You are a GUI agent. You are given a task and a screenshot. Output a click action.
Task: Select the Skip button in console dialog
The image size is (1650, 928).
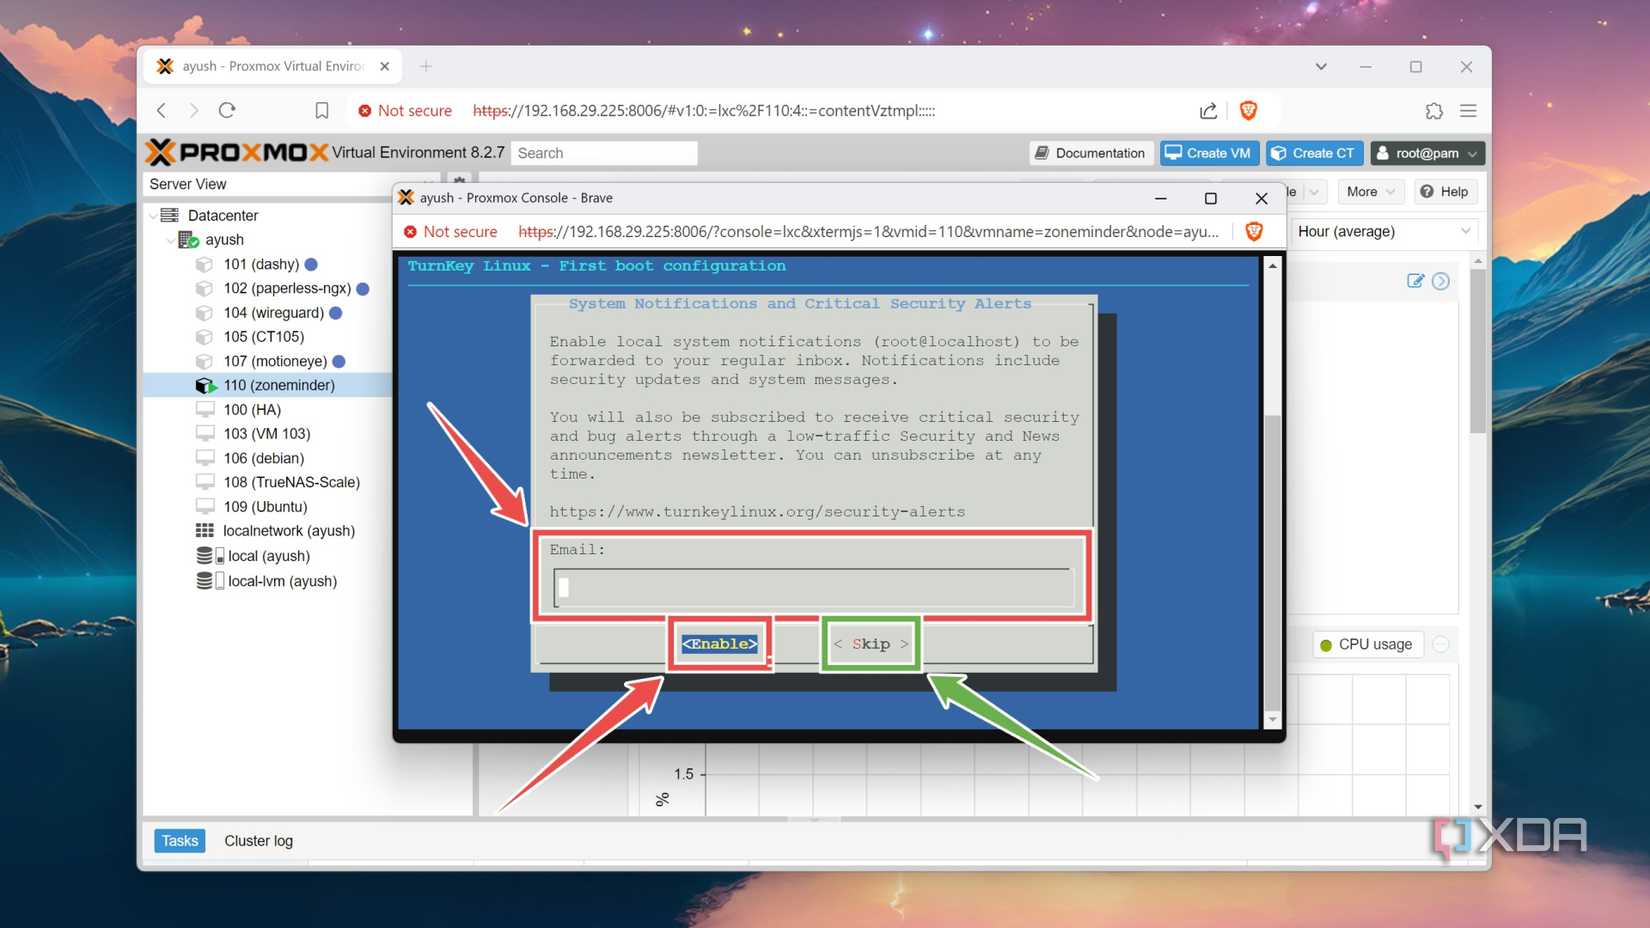coord(871,644)
